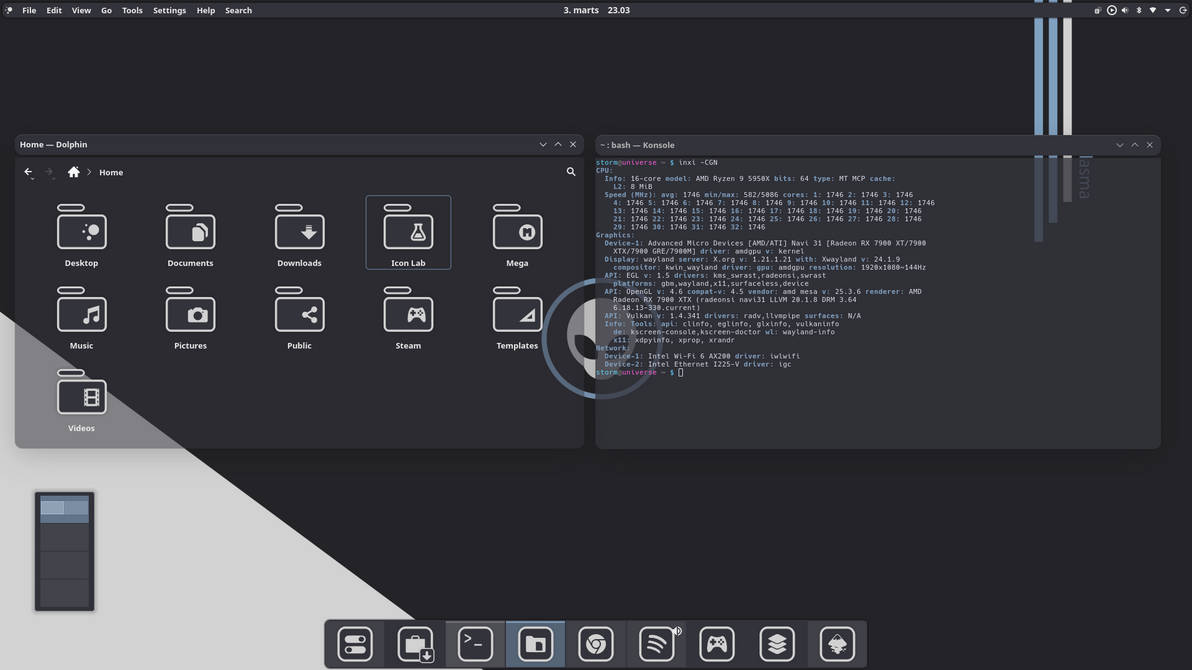Open Spotify from the dock

[655, 644]
